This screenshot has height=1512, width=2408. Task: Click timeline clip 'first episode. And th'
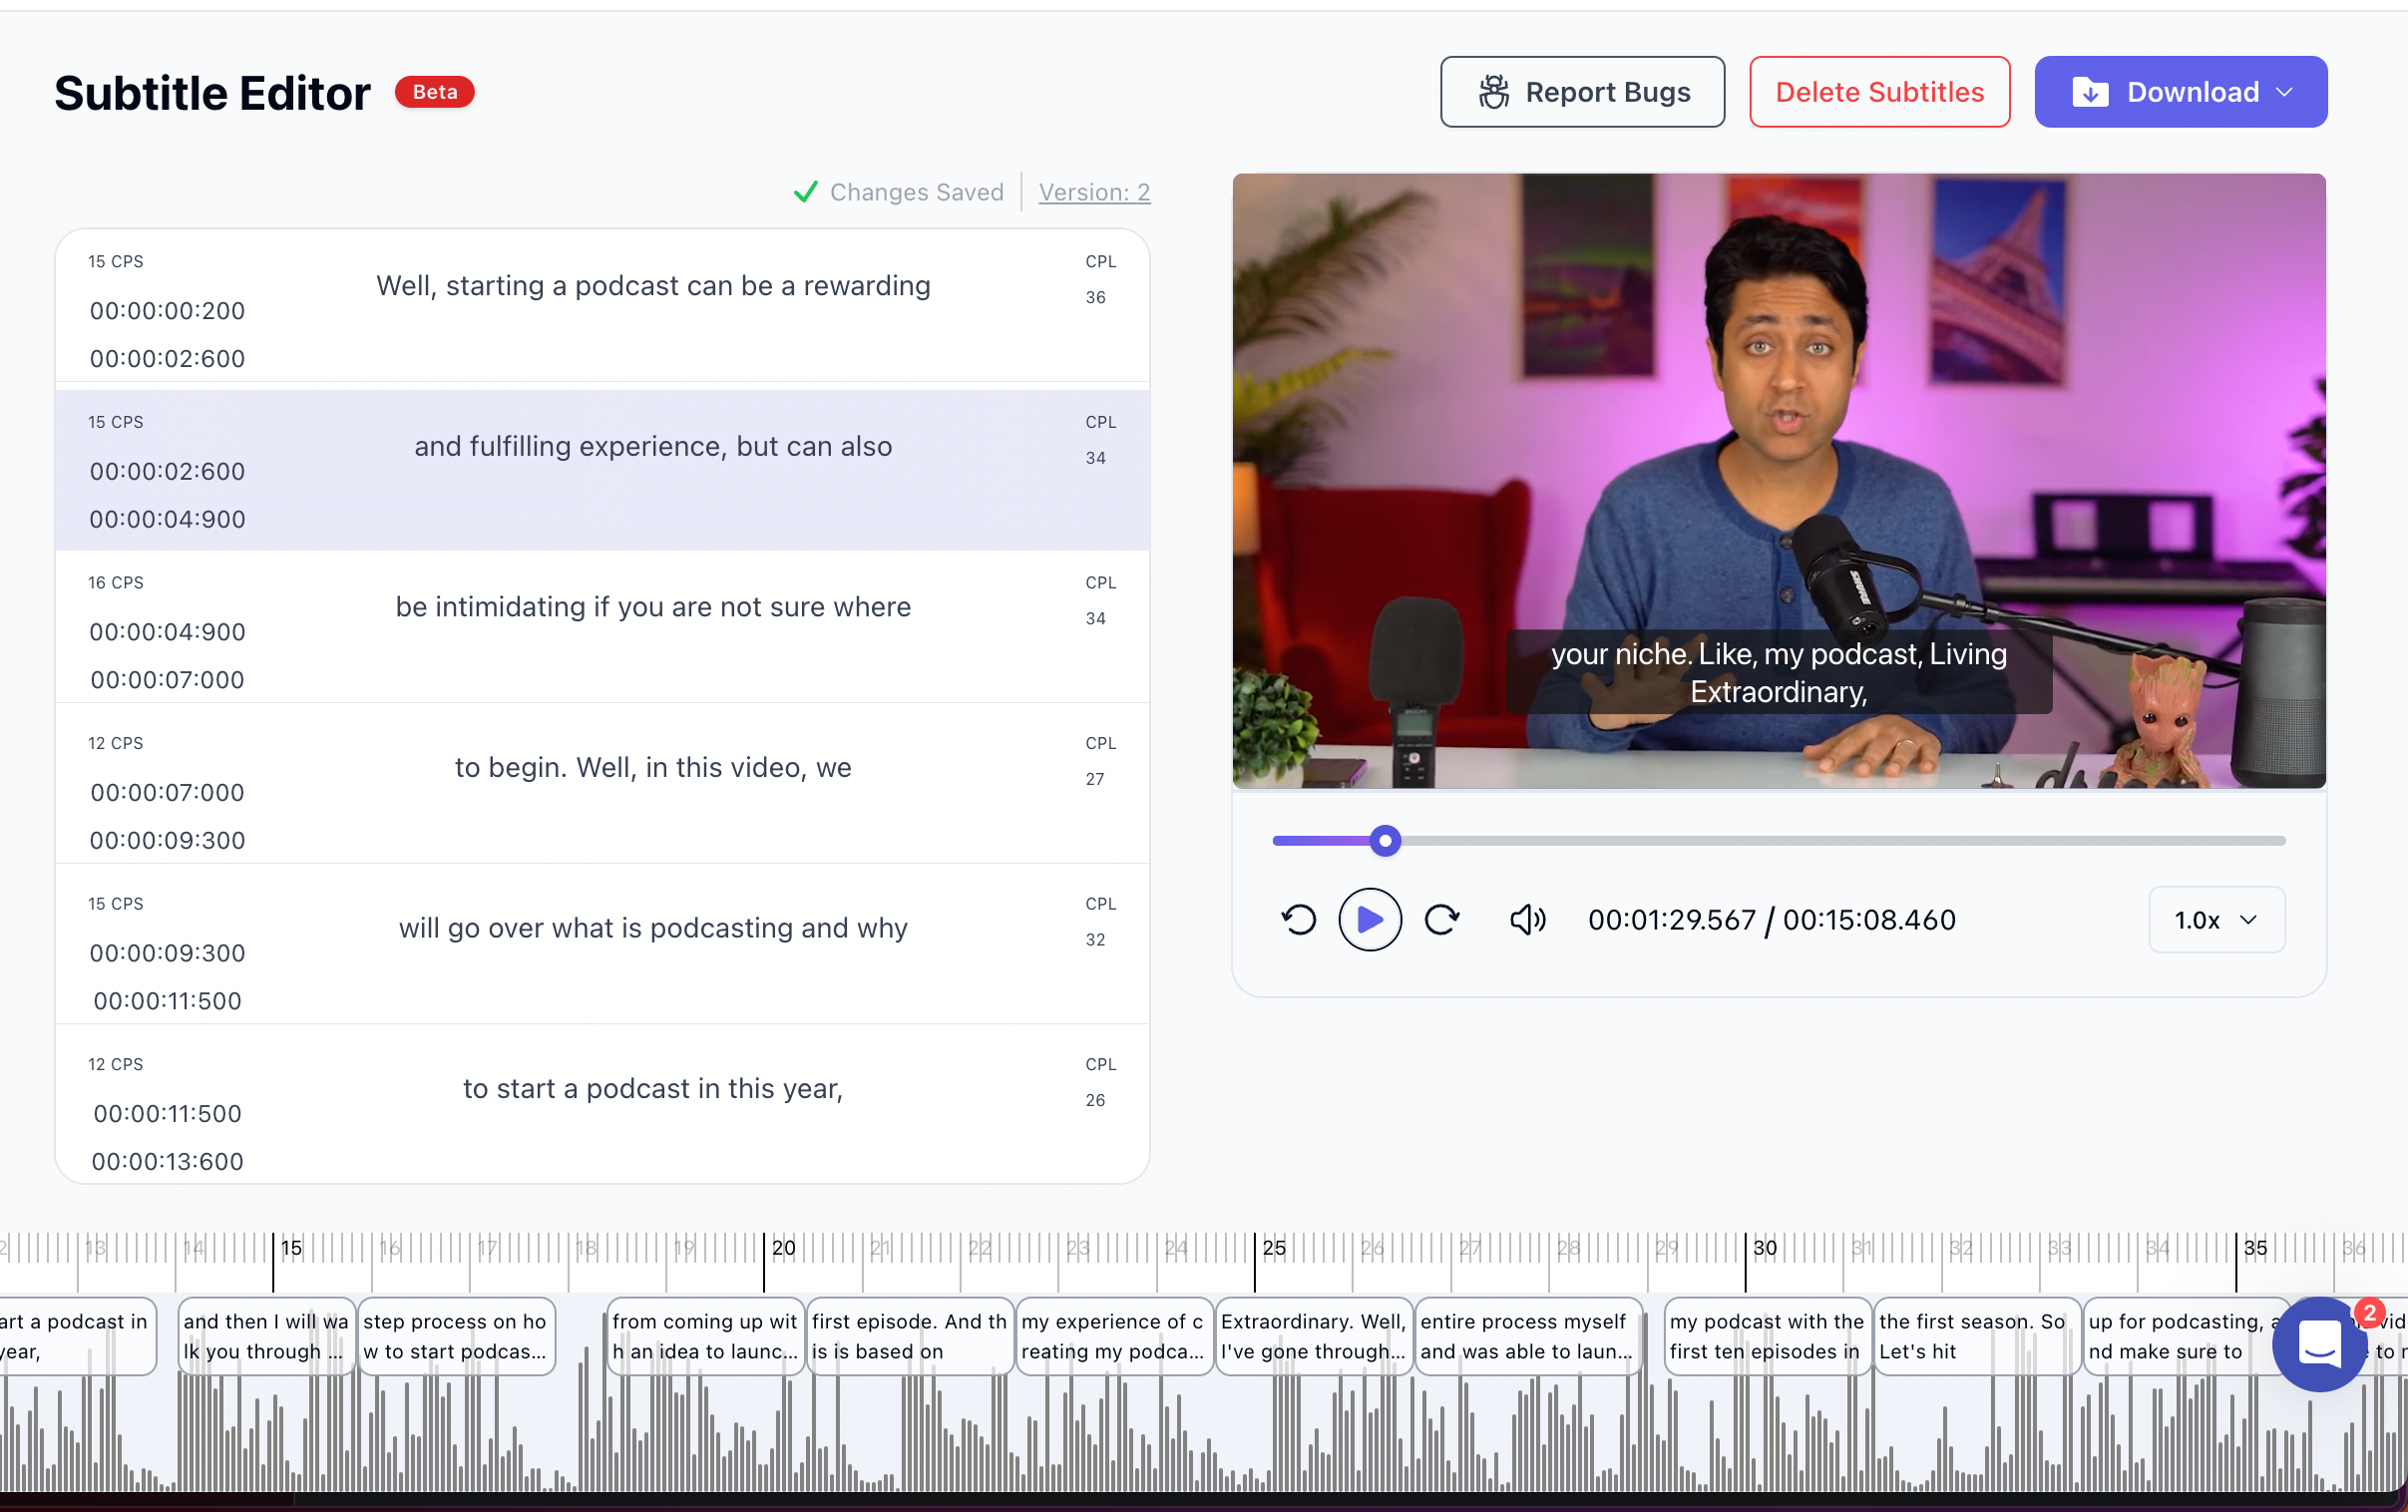pos(910,1336)
